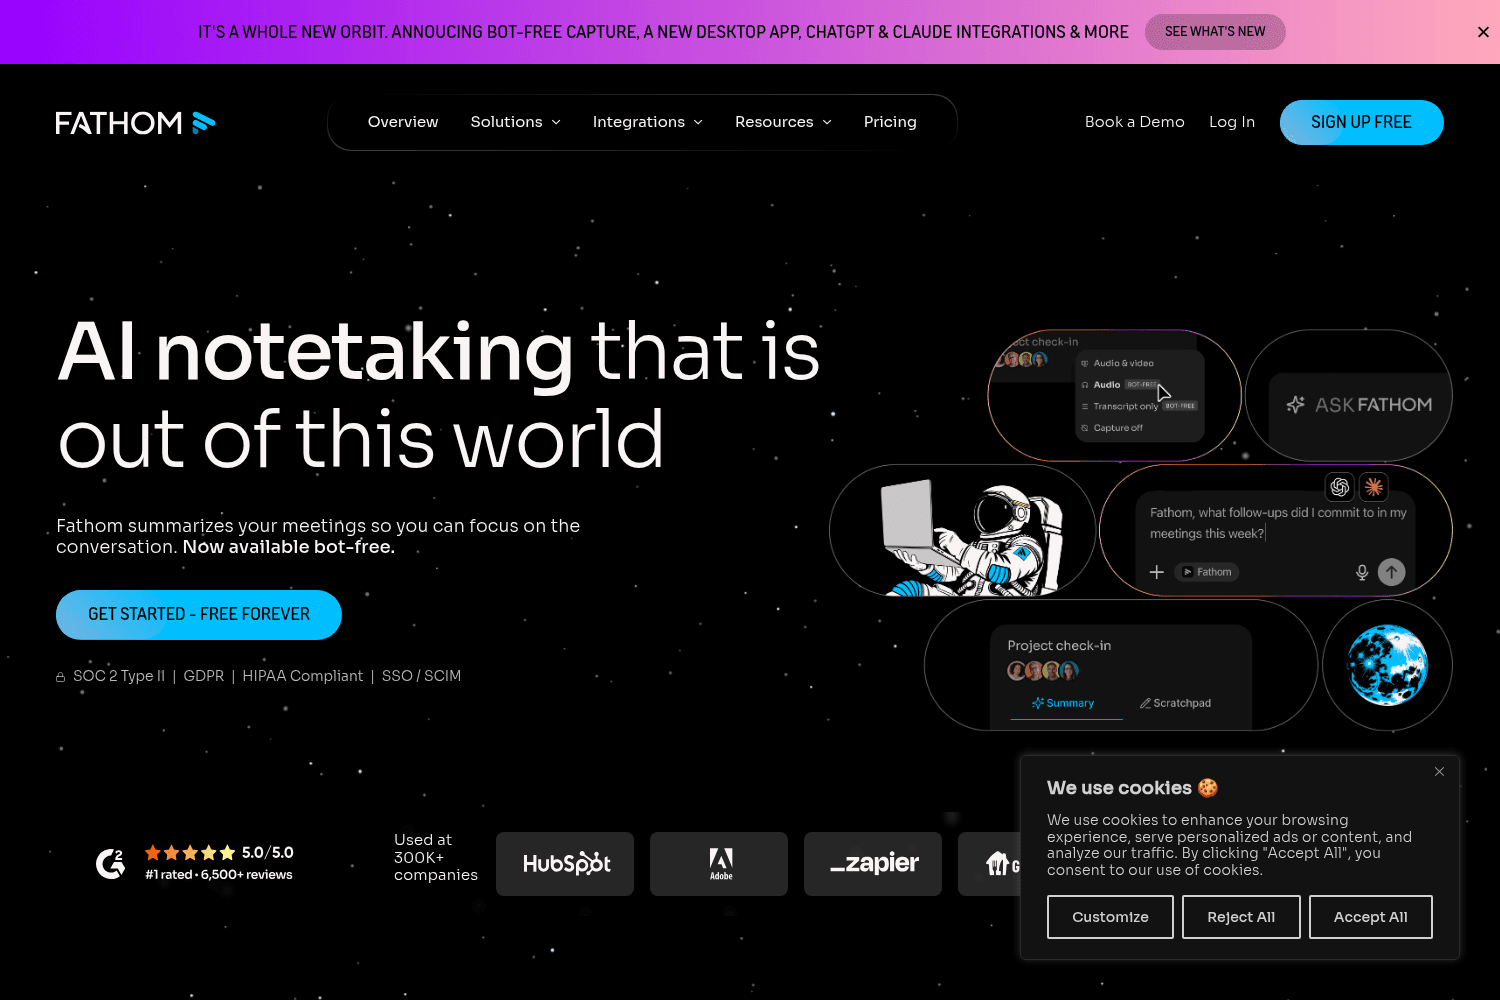Select the Capture off option
The width and height of the screenshot is (1500, 1000).
pyautogui.click(x=1112, y=428)
